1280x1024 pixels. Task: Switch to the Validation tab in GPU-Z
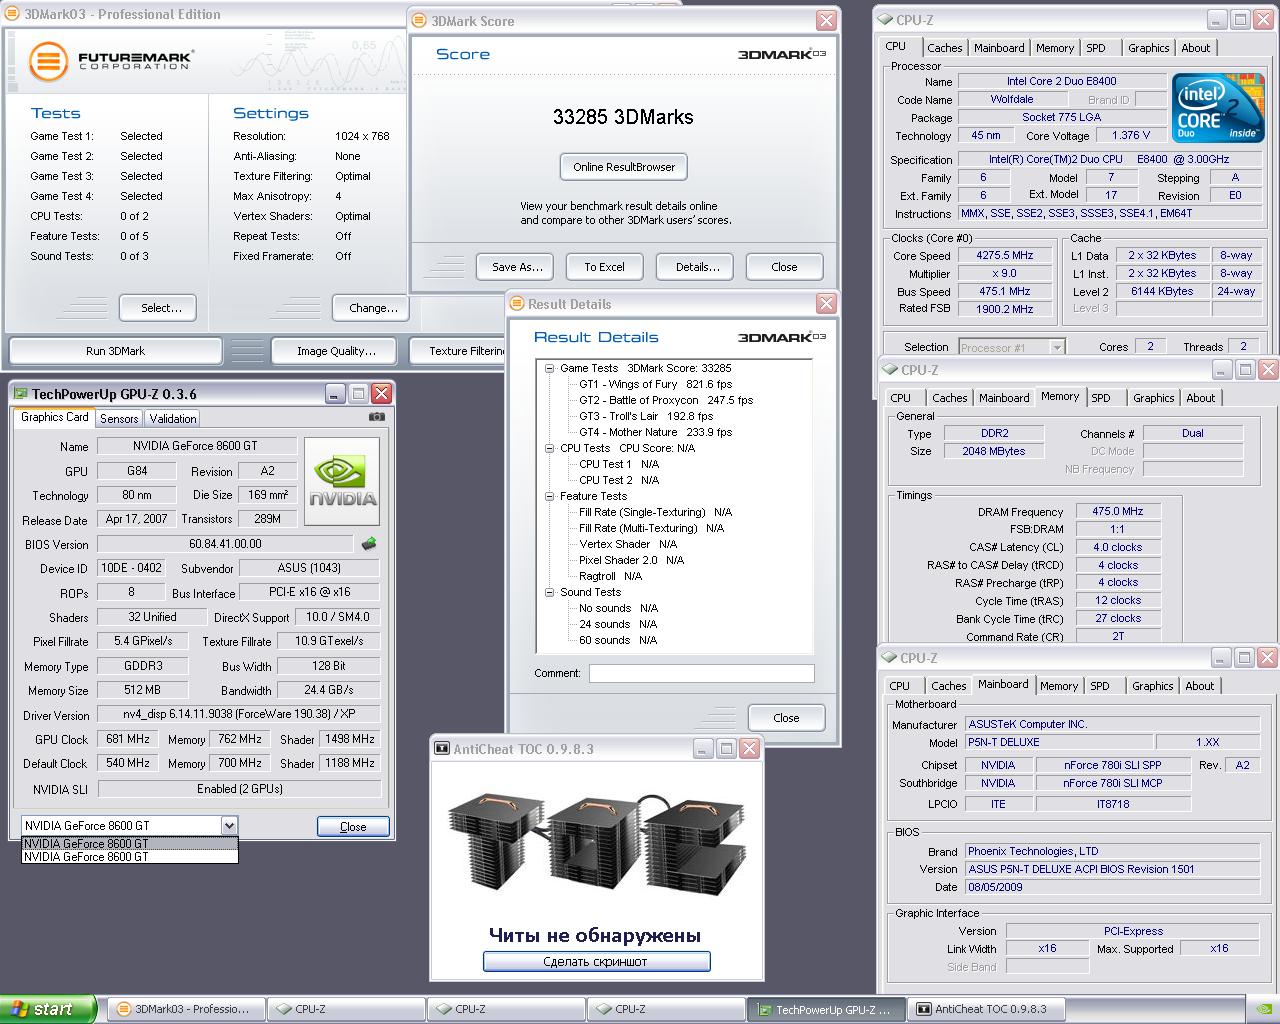click(x=173, y=418)
